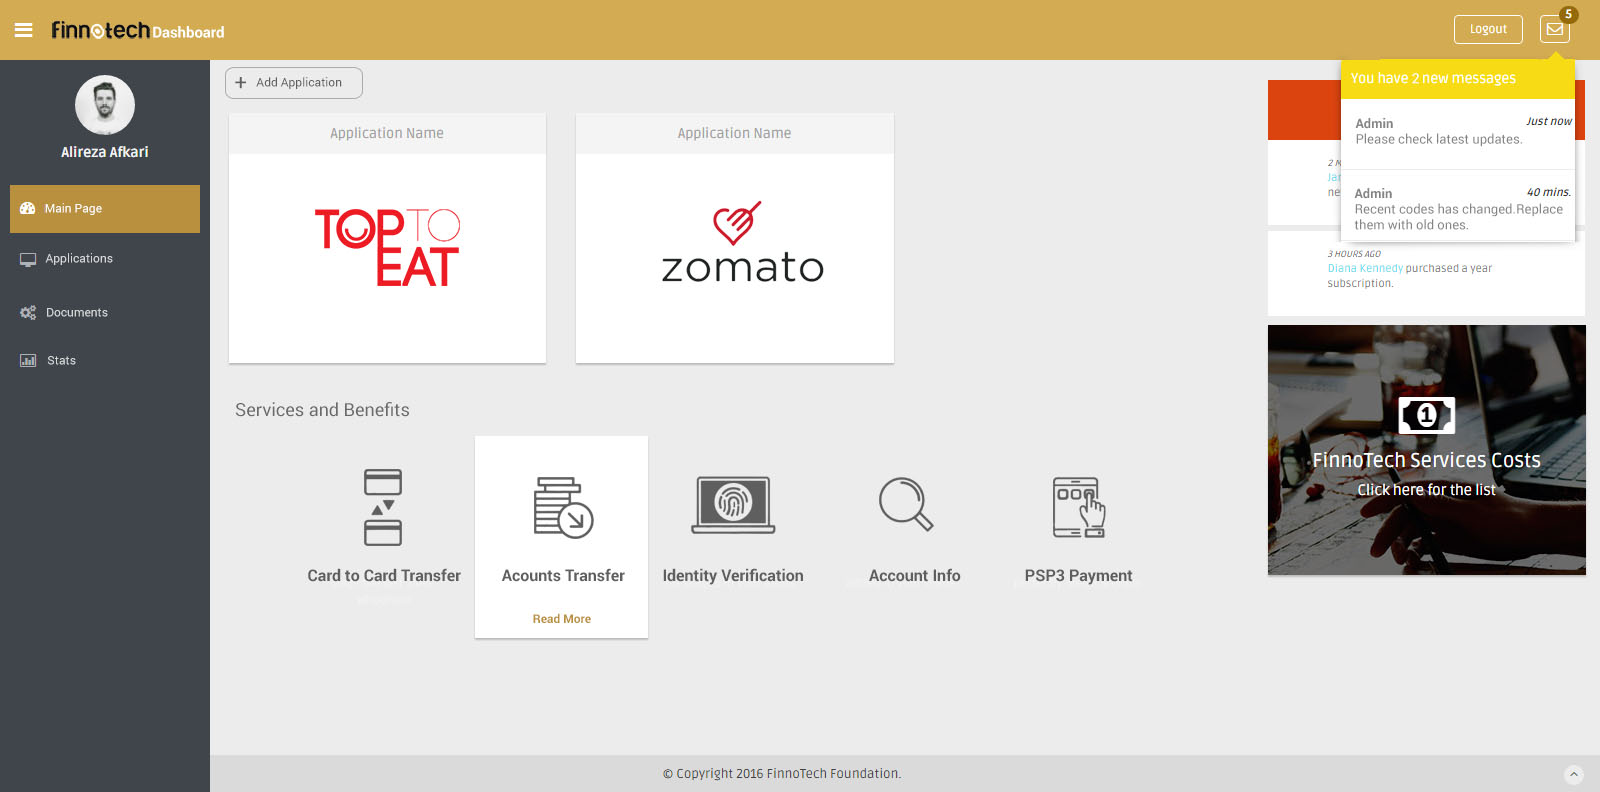Click the Identity Verification label
The height and width of the screenshot is (792, 1600).
click(733, 576)
